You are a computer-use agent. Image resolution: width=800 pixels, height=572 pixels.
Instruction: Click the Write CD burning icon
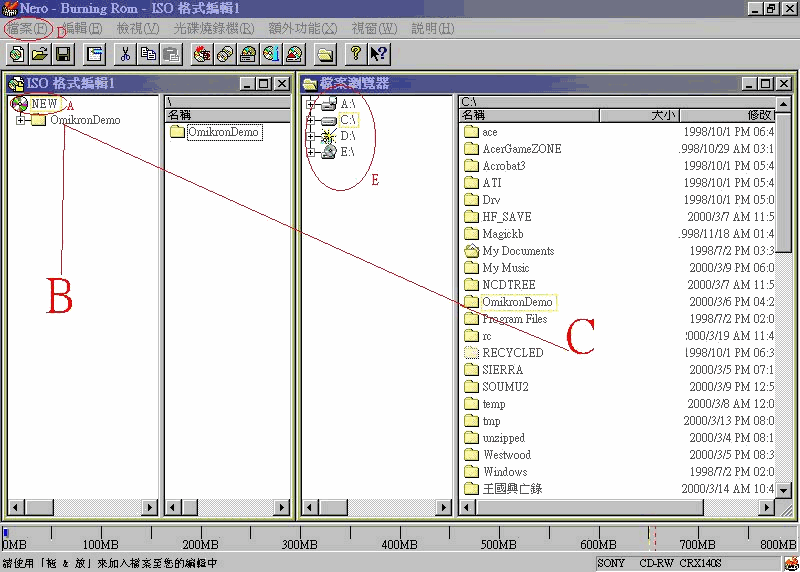click(x=202, y=54)
